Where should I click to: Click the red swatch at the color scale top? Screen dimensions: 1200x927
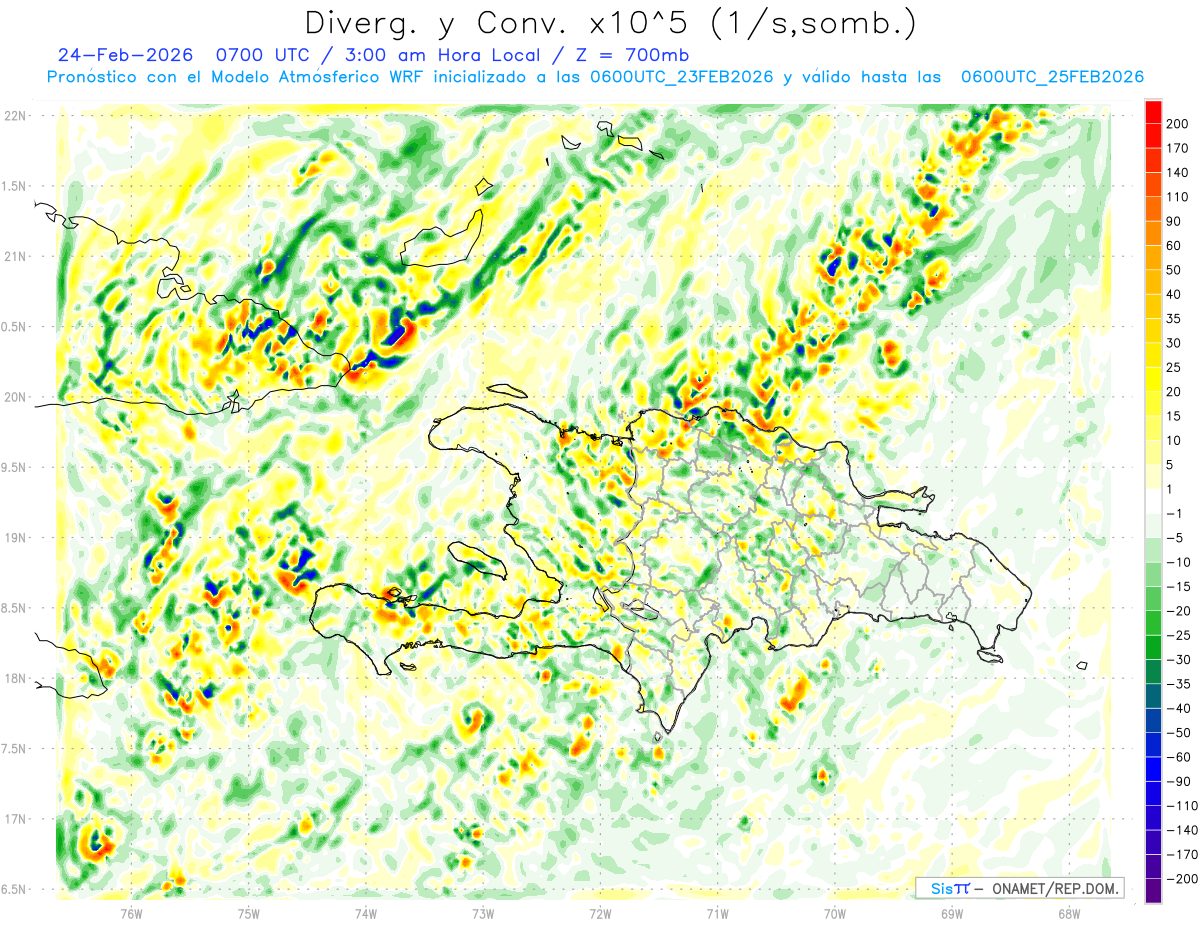click(1153, 112)
